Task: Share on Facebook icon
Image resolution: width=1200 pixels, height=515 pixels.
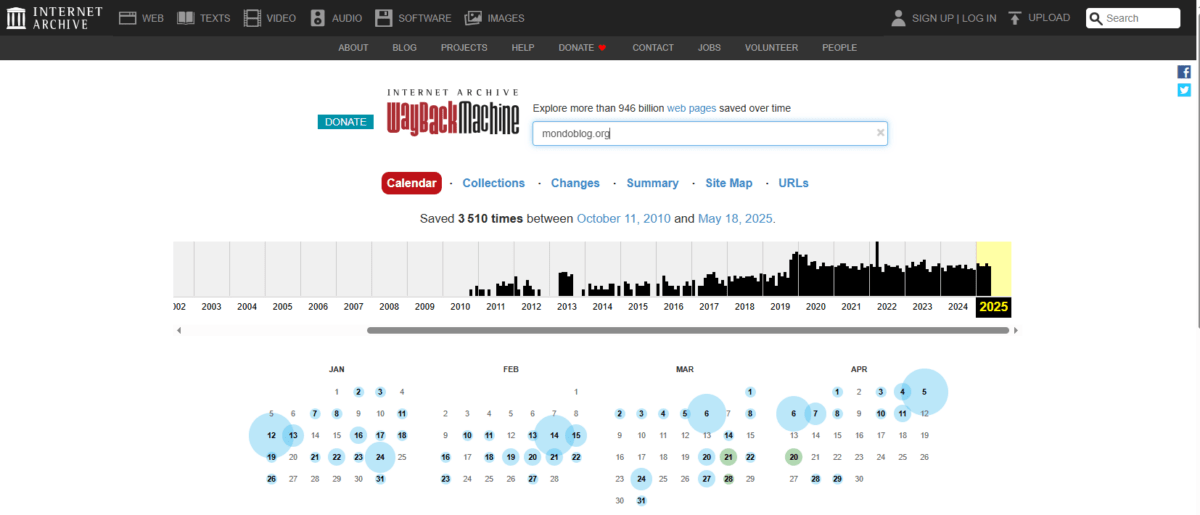Action: pyautogui.click(x=1184, y=72)
